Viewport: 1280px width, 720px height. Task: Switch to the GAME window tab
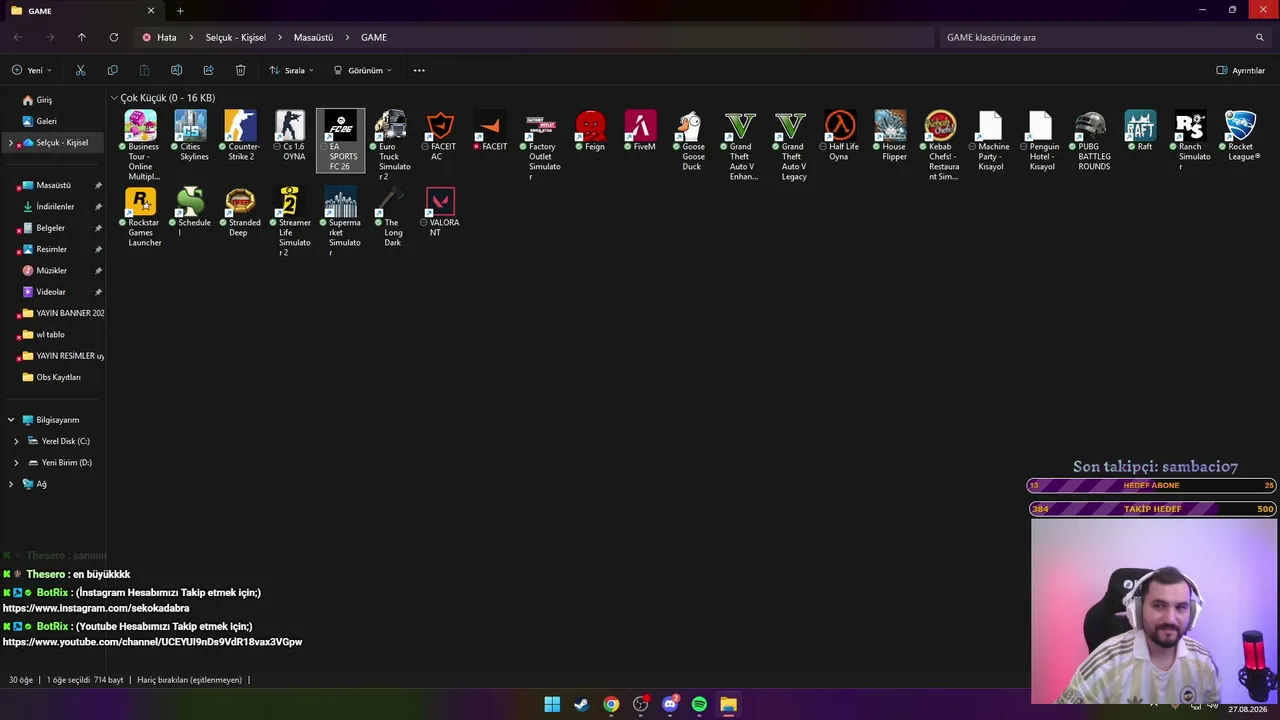point(83,11)
